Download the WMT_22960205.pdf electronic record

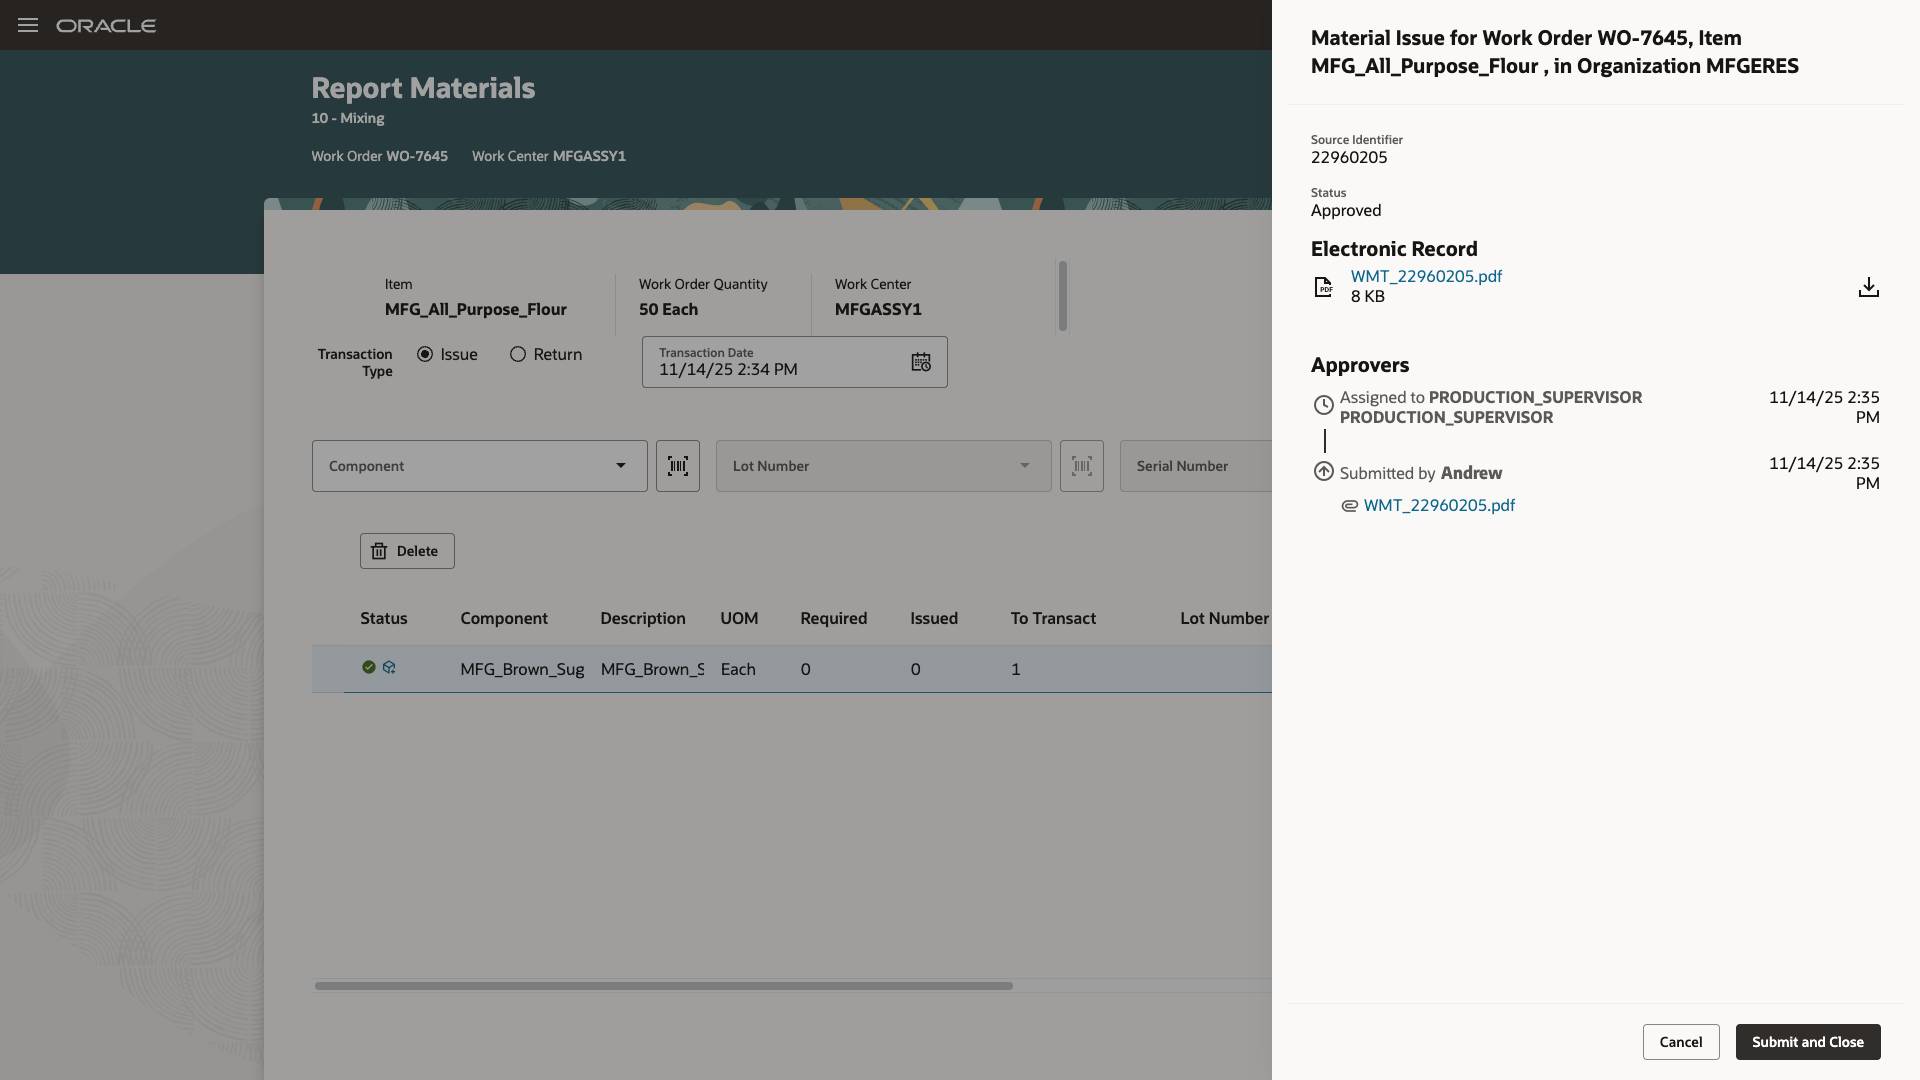[1869, 287]
